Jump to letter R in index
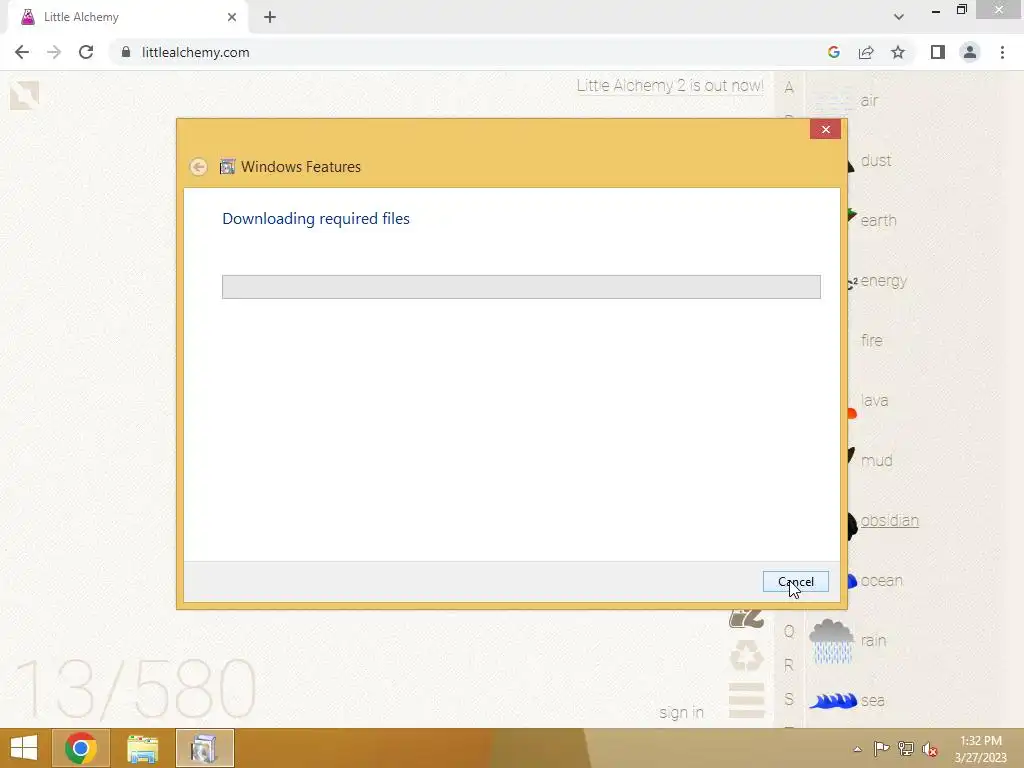The width and height of the screenshot is (1024, 768). coord(789,665)
